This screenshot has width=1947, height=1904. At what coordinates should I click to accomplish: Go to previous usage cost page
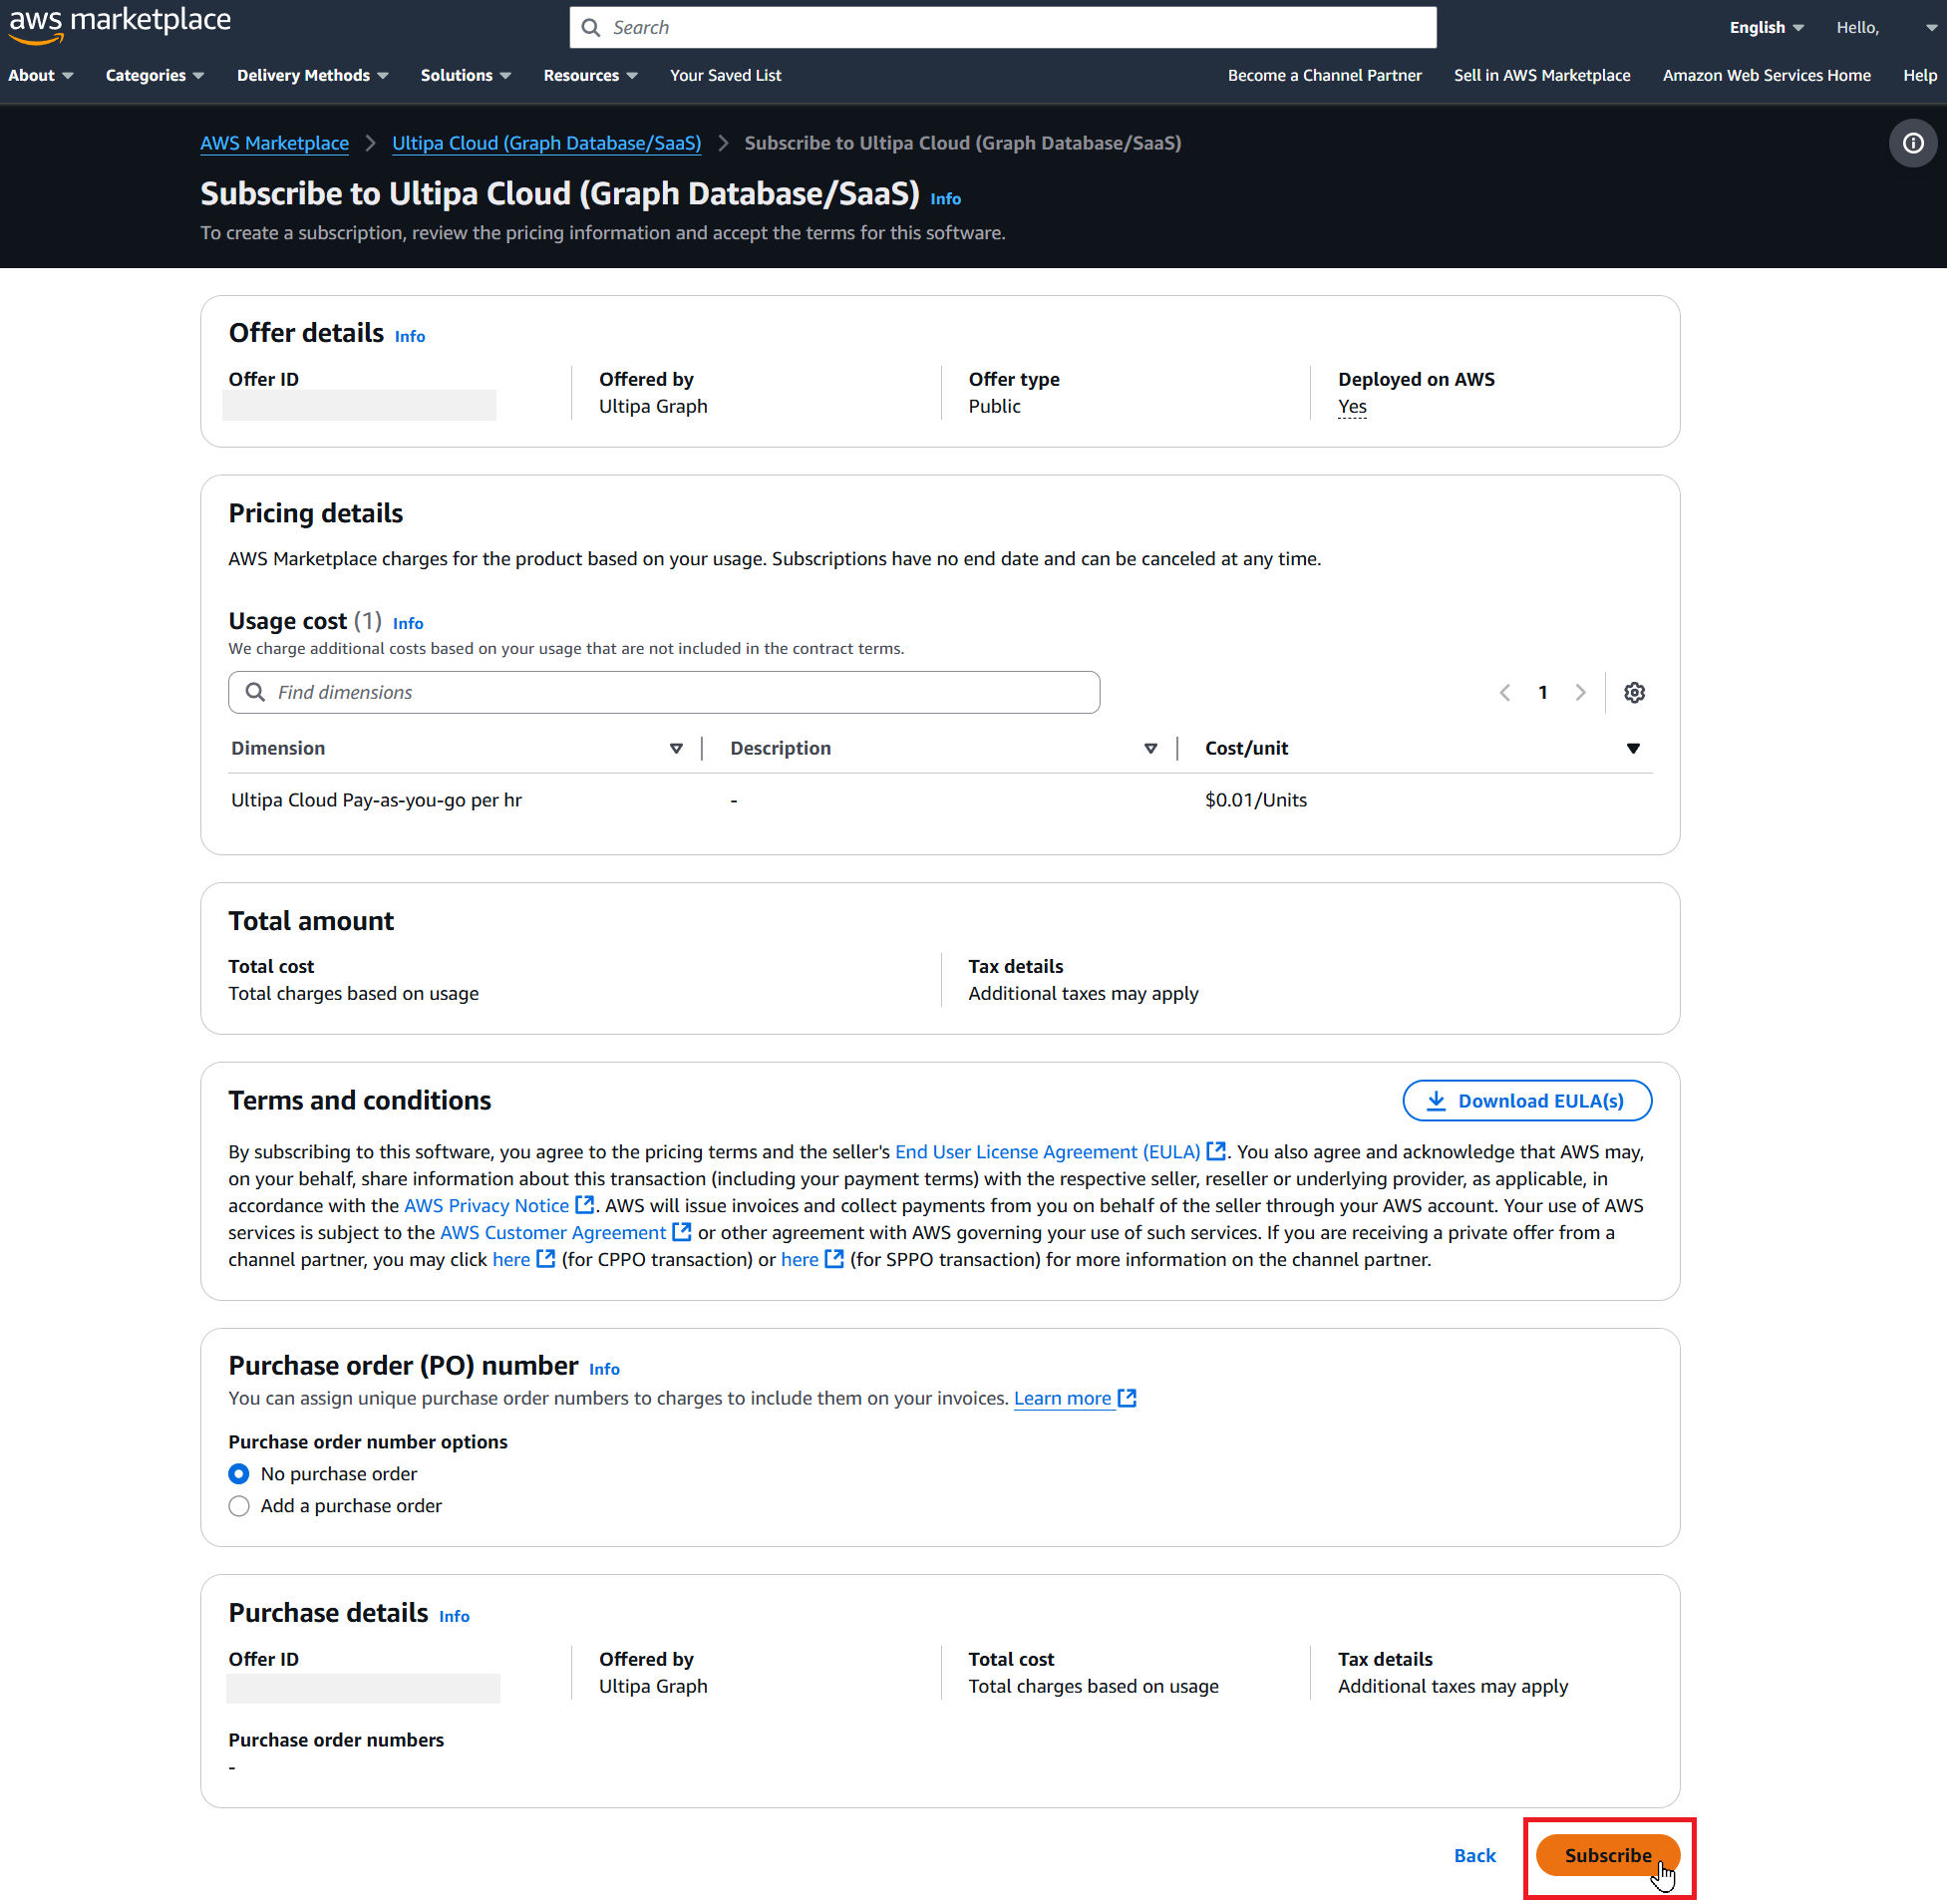click(x=1505, y=692)
